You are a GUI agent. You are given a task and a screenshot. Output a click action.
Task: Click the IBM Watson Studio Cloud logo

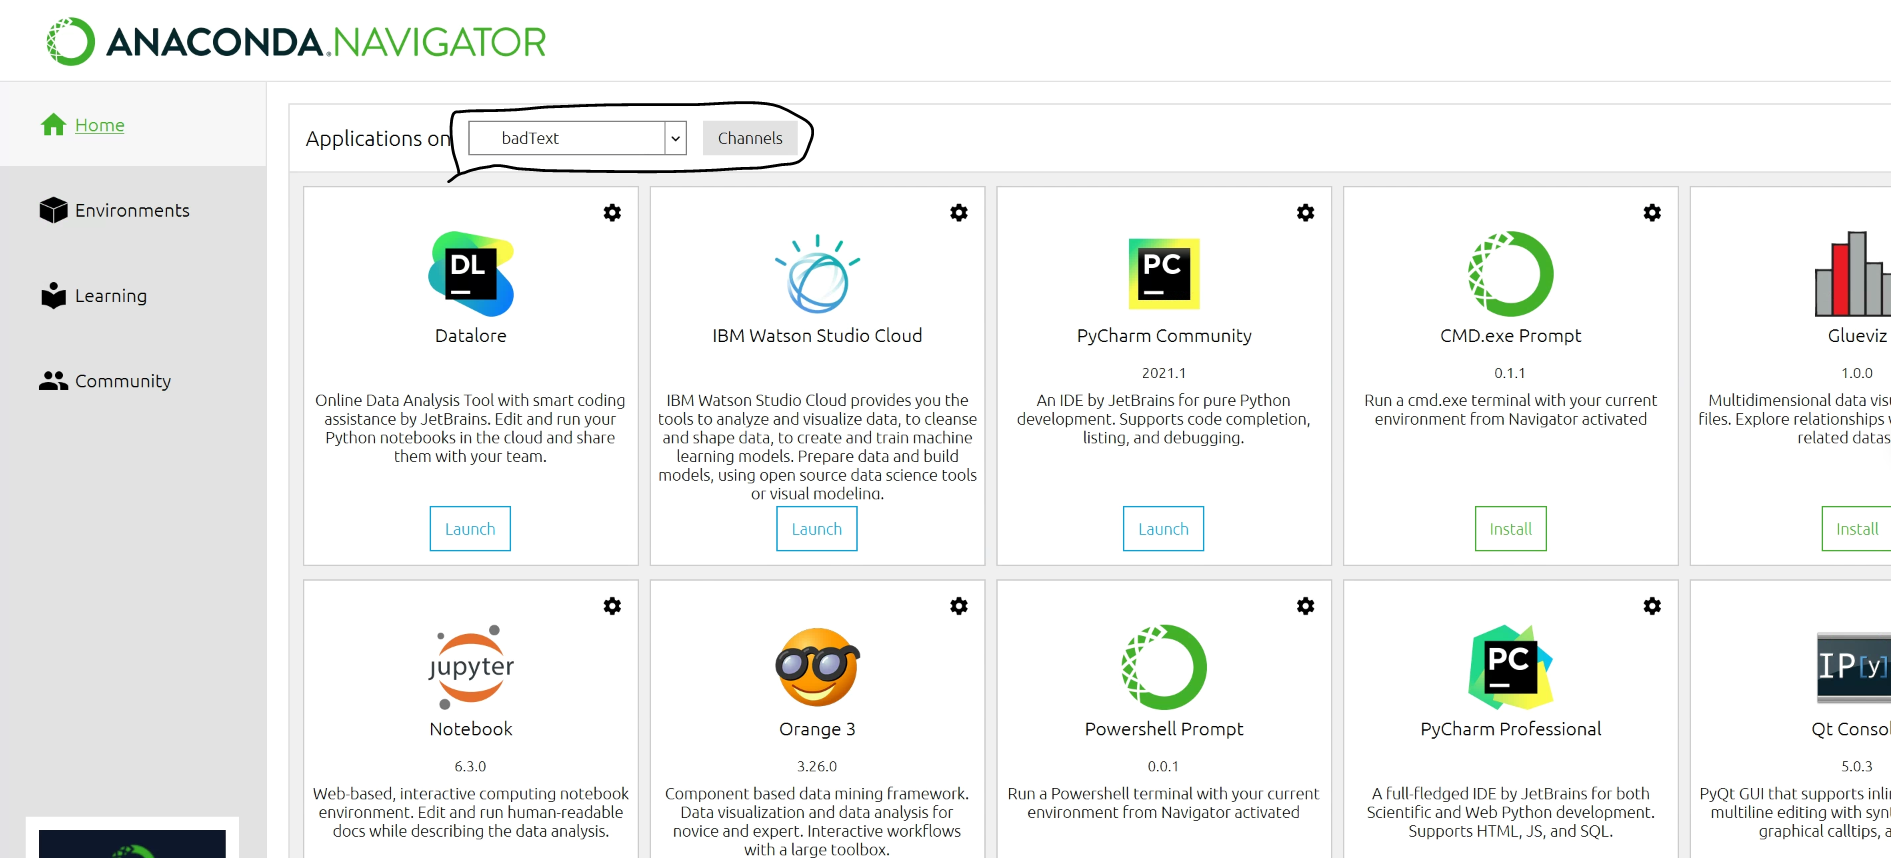tap(818, 274)
